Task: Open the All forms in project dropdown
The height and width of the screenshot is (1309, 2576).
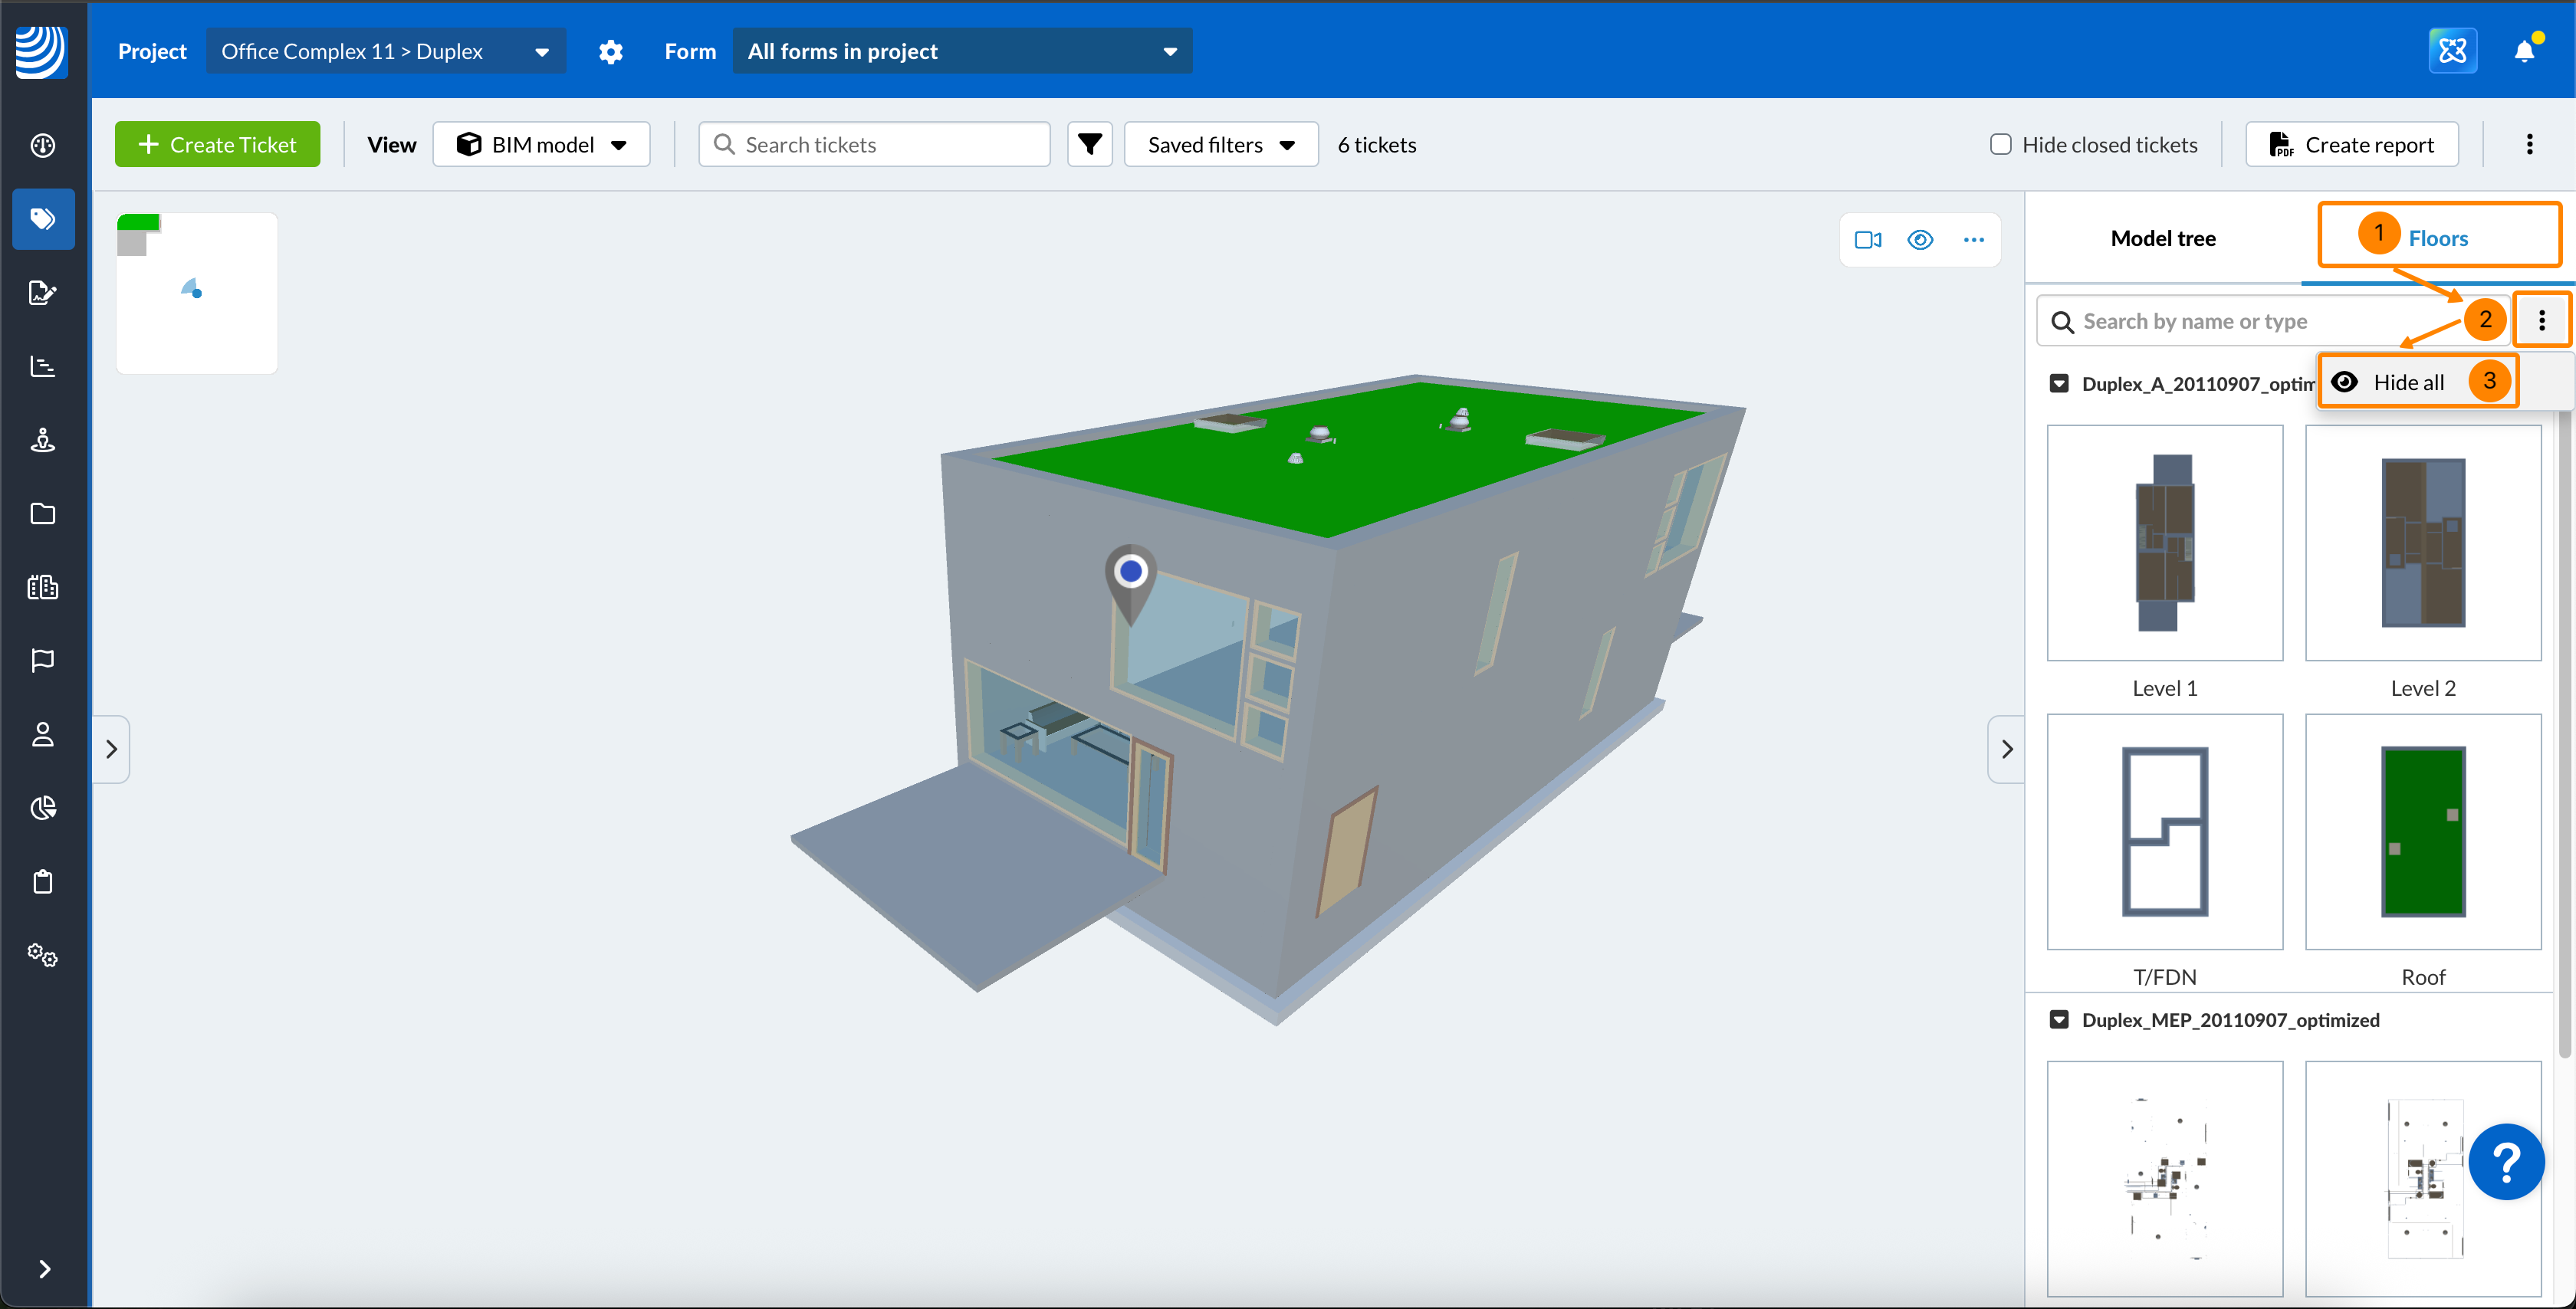Action: coord(962,52)
